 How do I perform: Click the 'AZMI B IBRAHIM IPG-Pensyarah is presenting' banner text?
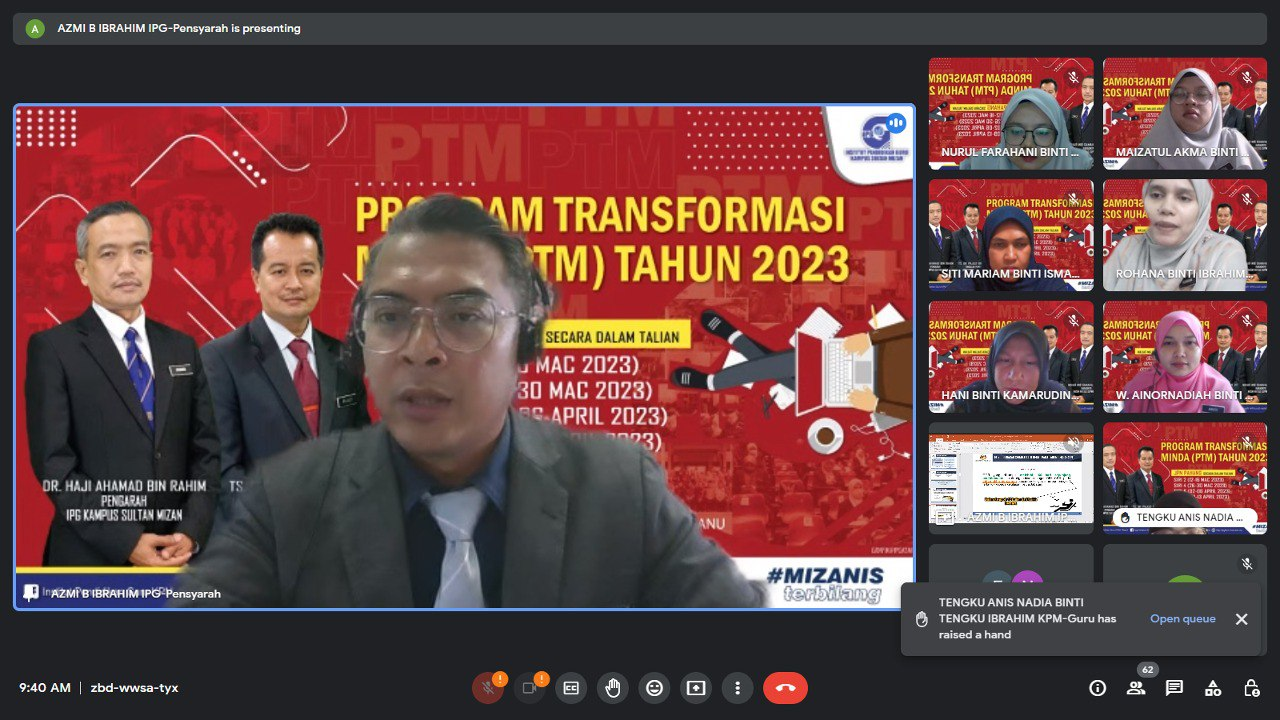(177, 28)
